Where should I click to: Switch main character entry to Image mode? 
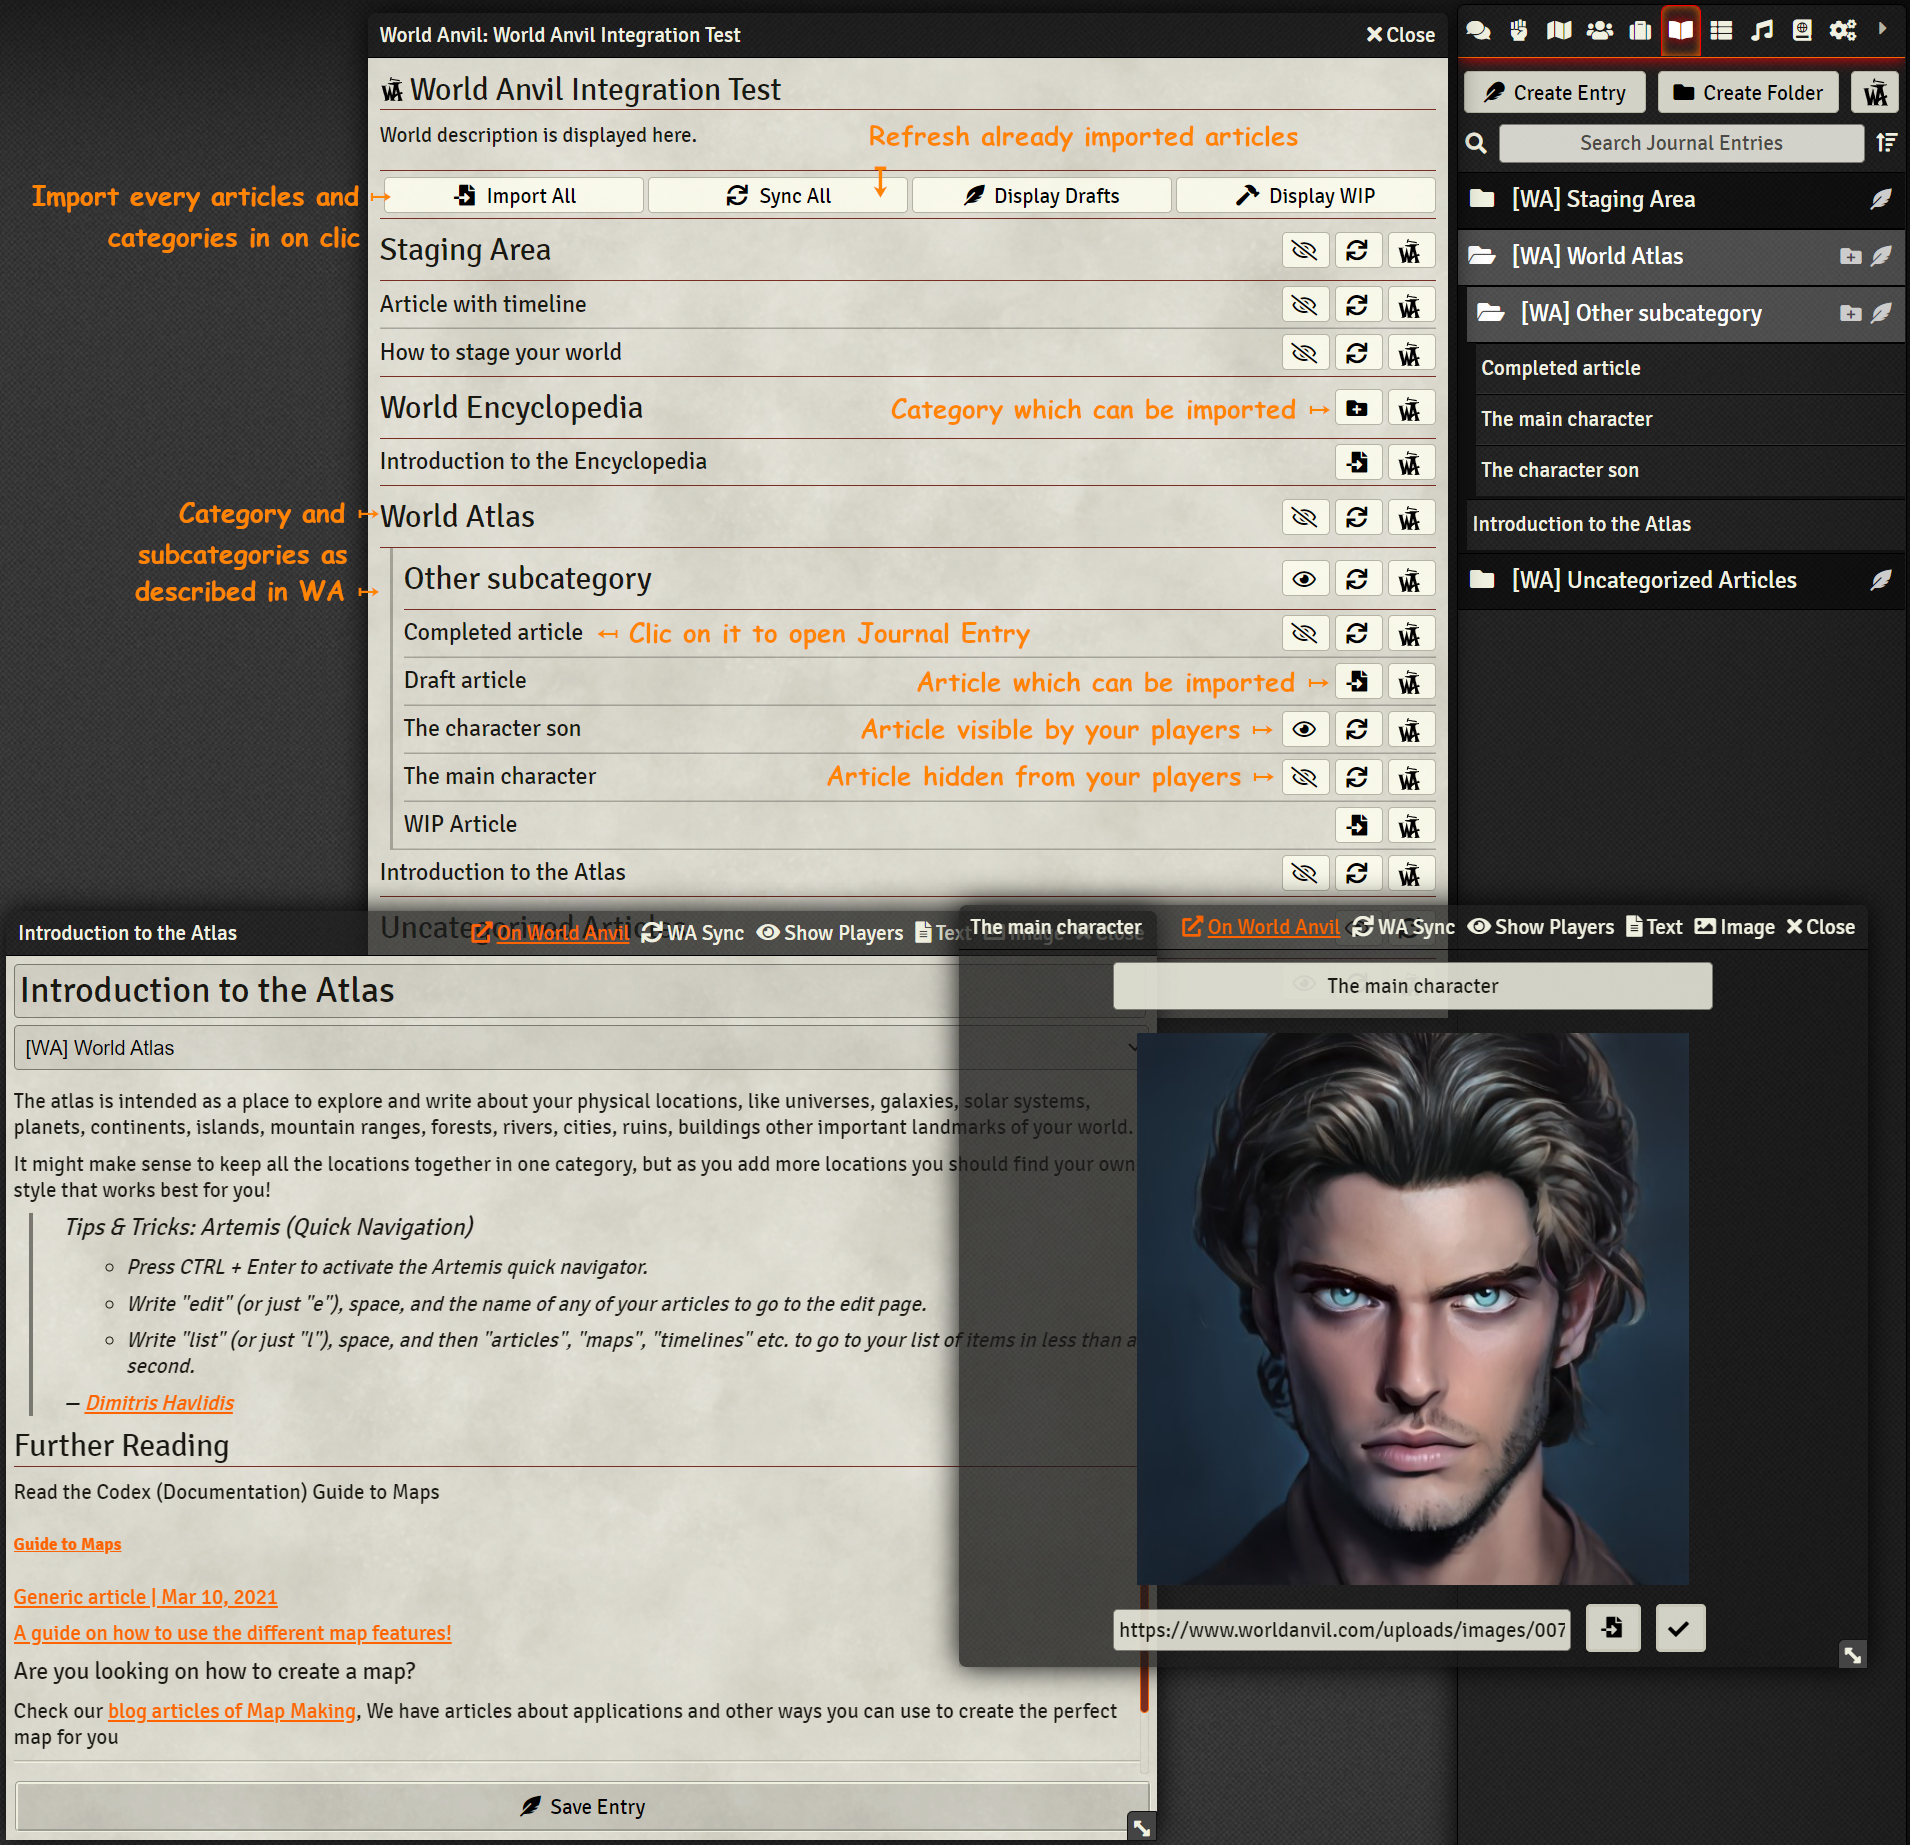tap(1734, 927)
